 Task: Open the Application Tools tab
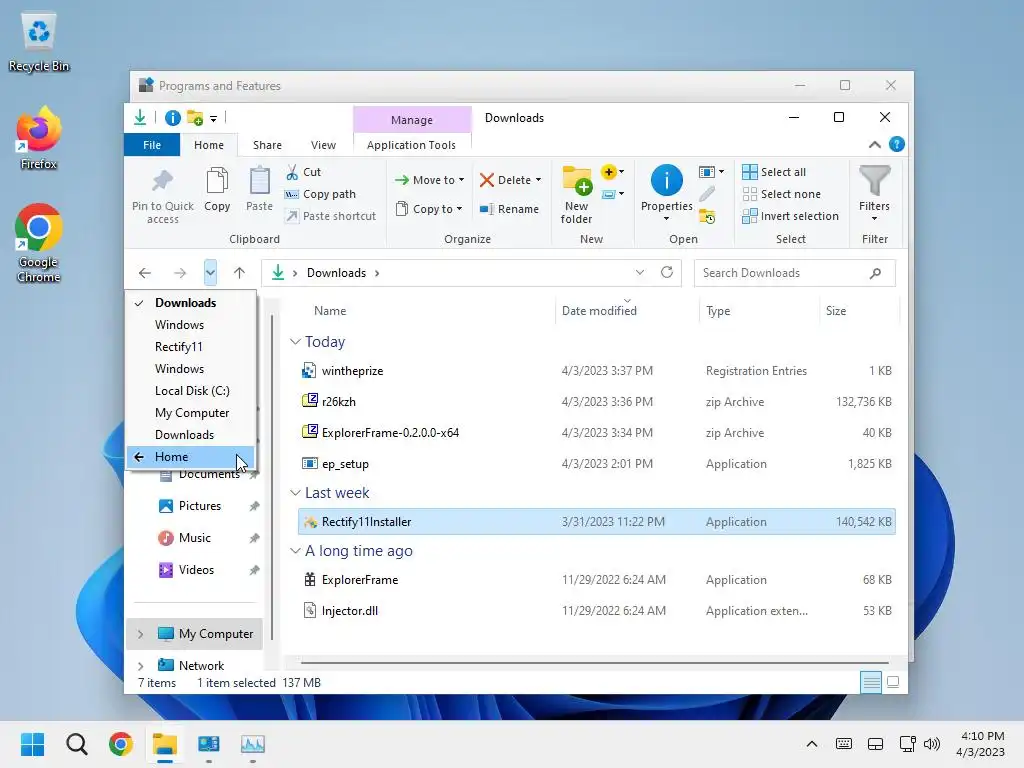point(411,145)
